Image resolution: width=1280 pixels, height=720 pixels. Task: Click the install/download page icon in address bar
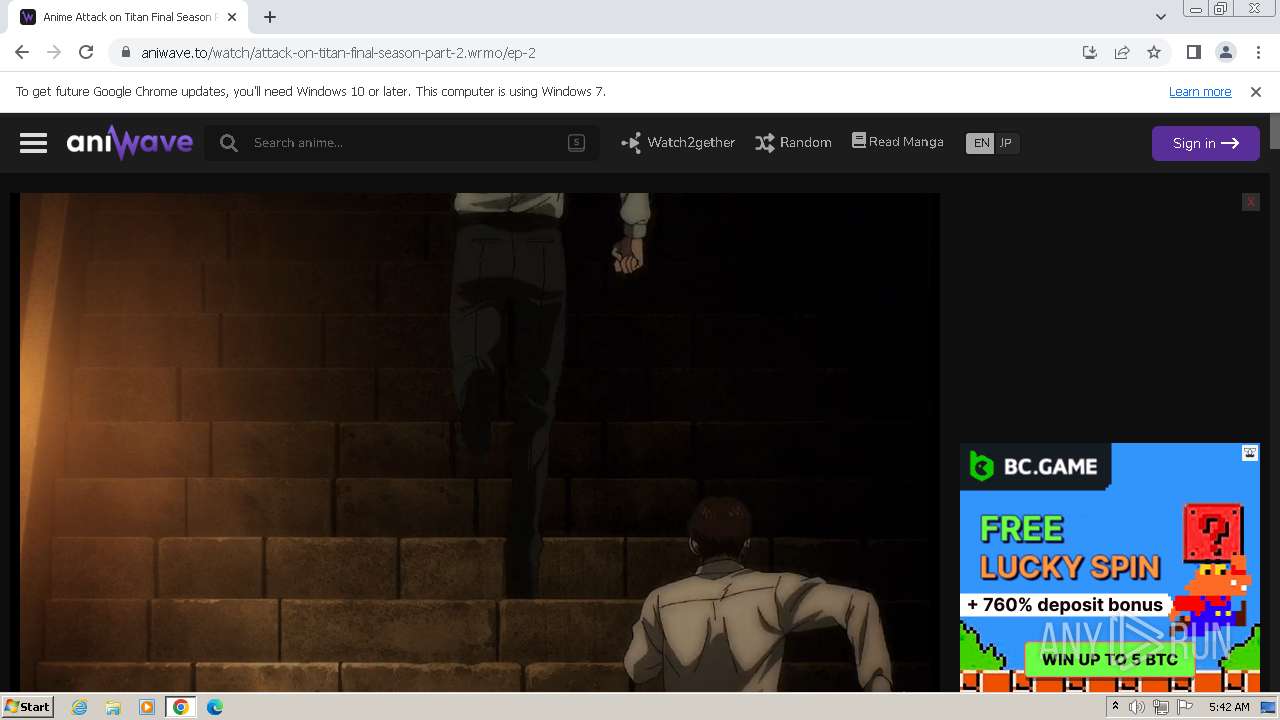click(x=1090, y=52)
